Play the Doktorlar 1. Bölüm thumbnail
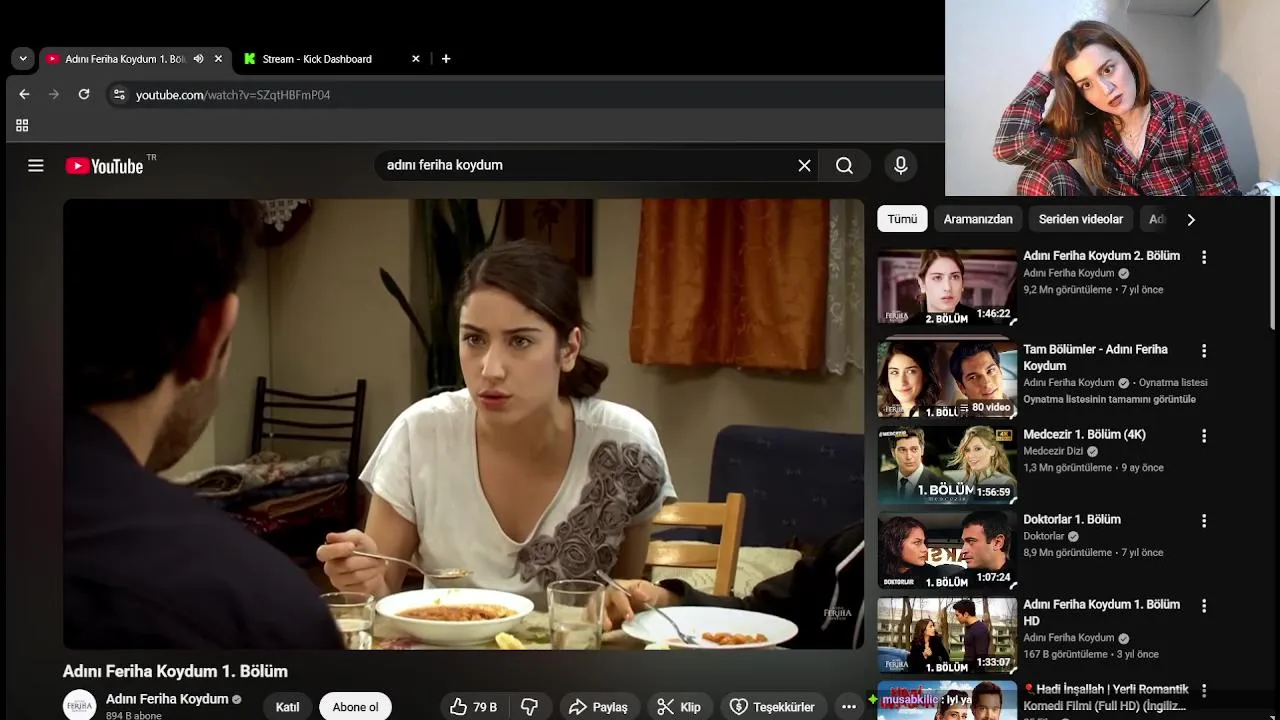 click(x=947, y=550)
